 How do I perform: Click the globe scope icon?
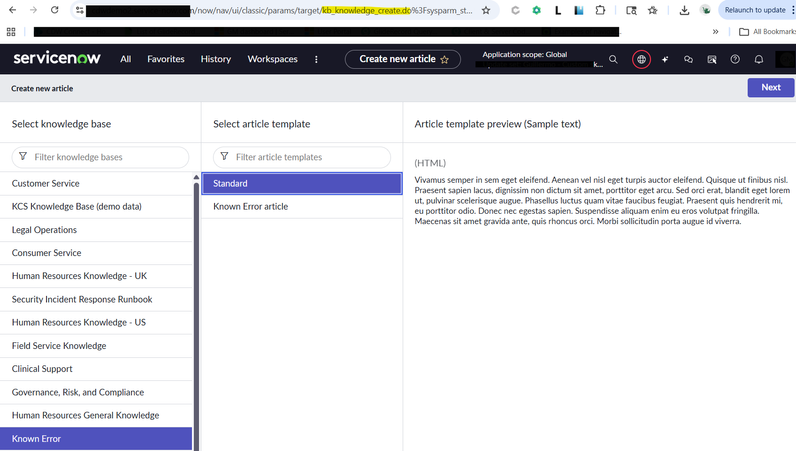coord(642,59)
